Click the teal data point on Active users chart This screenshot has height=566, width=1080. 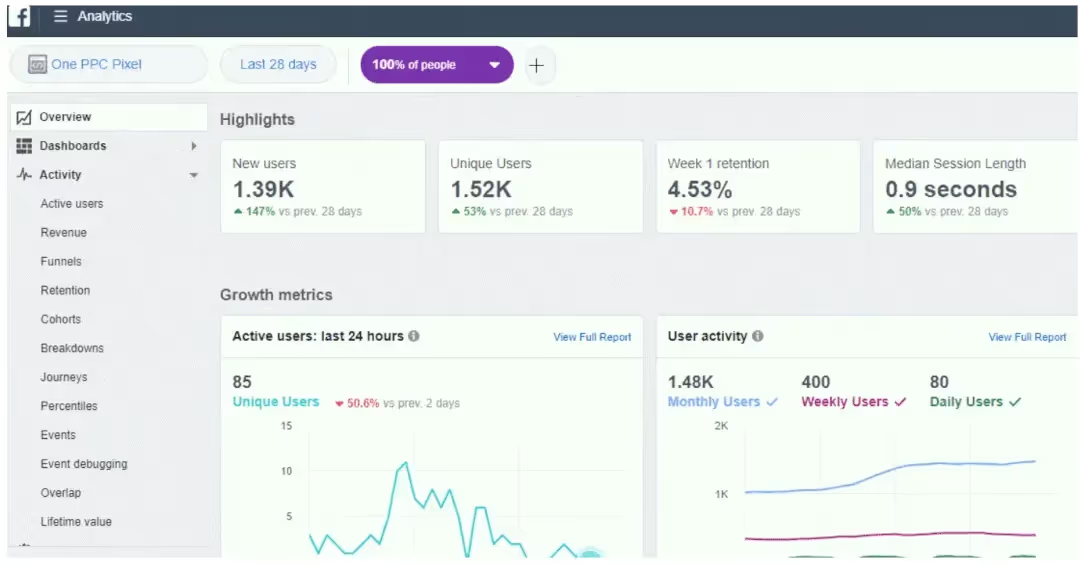[590, 554]
